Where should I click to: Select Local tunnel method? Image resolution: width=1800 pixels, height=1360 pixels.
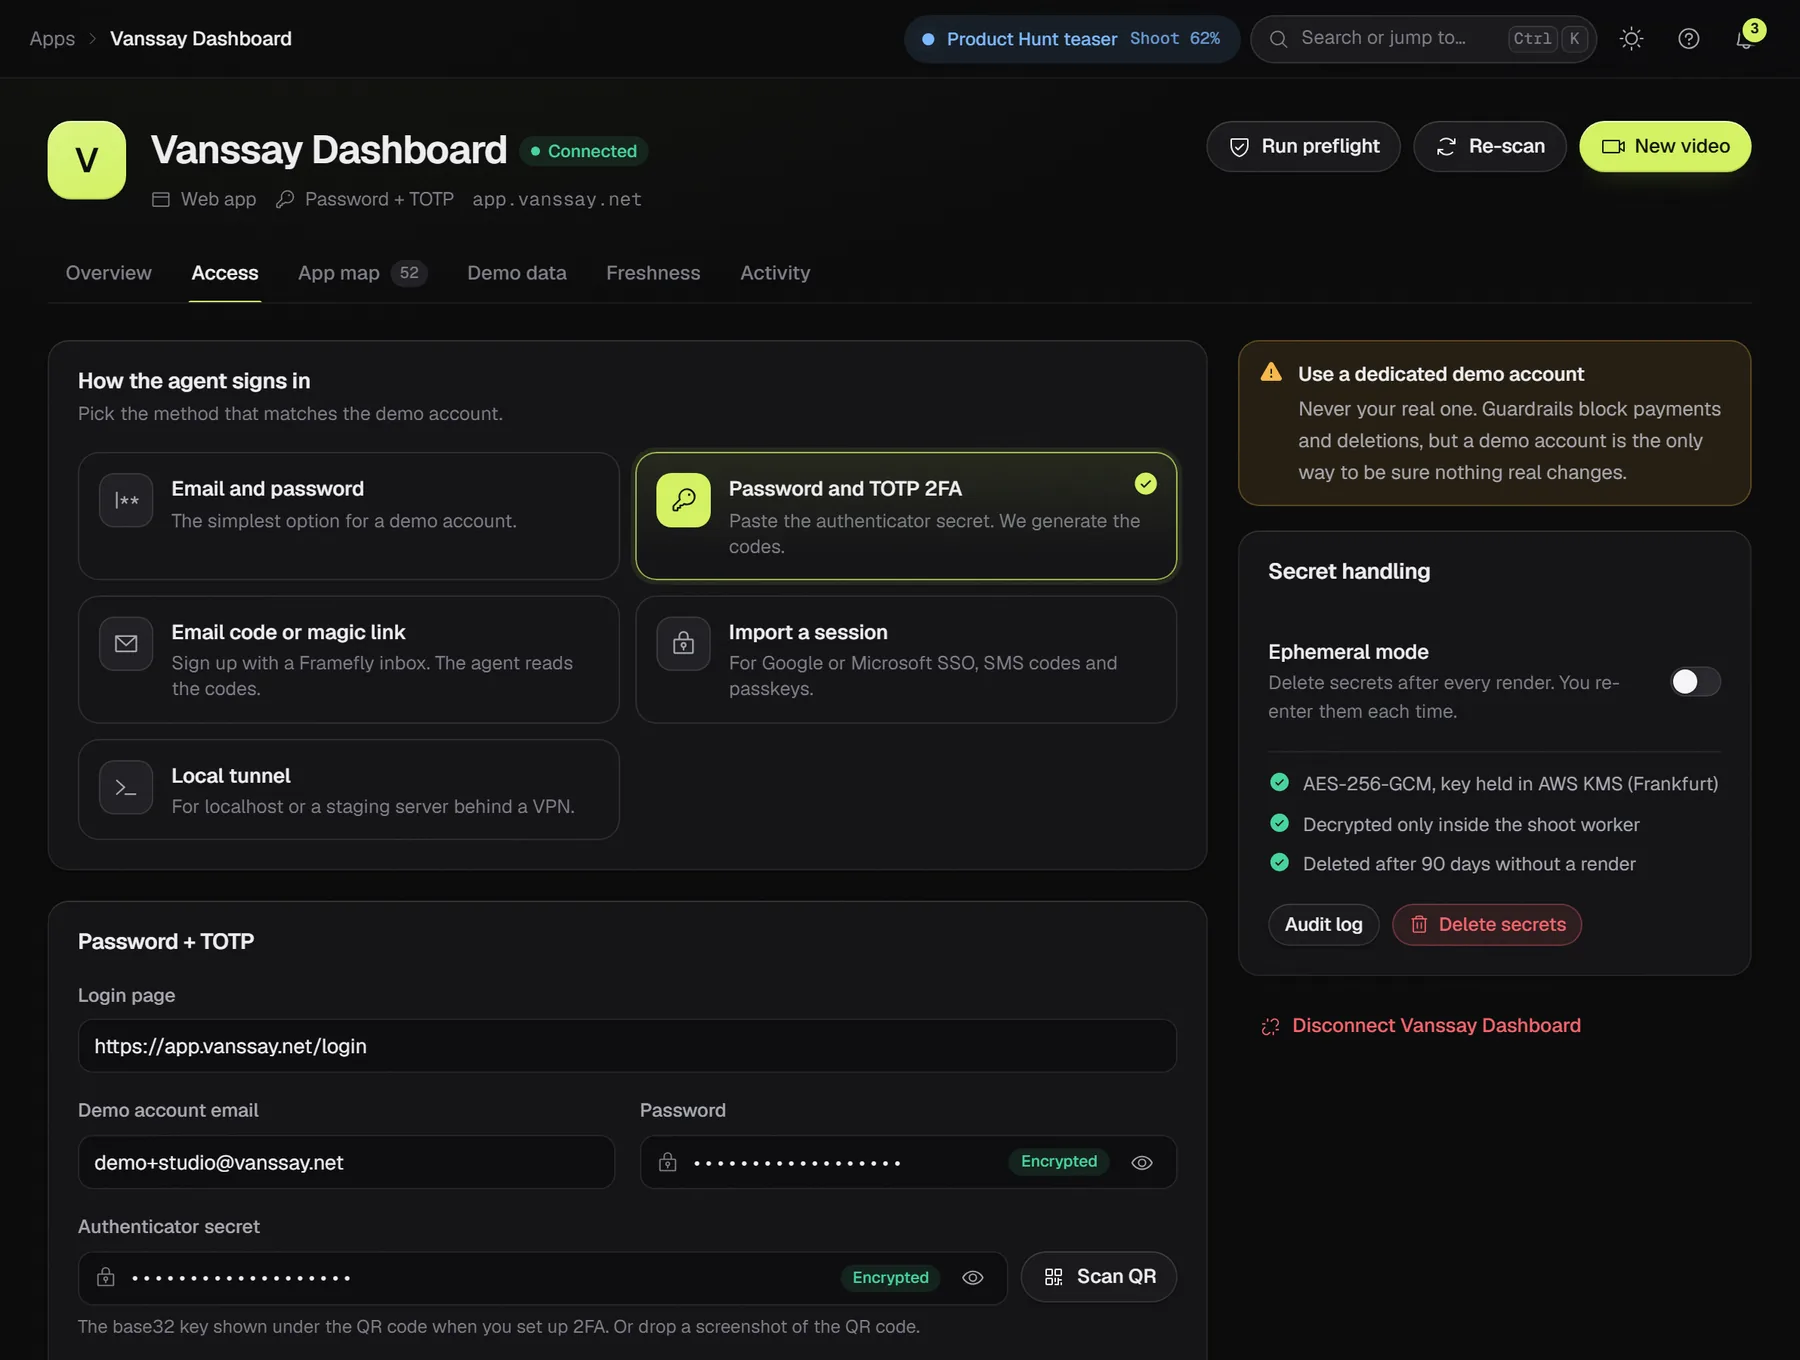(x=349, y=789)
